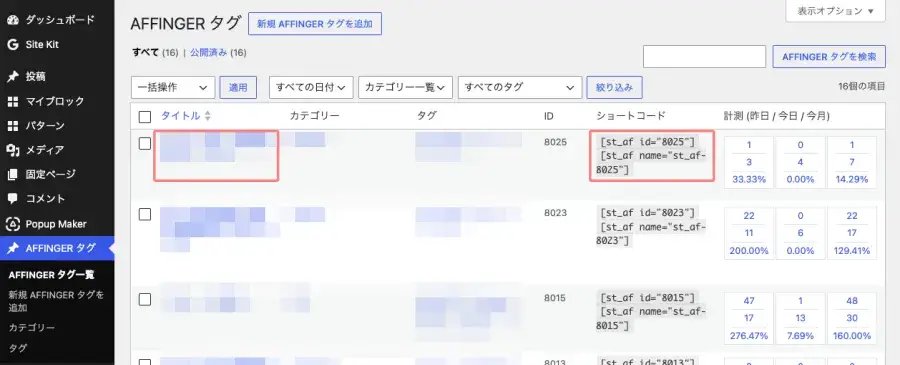
Task: Click ID value 8025
Action: click(555, 142)
